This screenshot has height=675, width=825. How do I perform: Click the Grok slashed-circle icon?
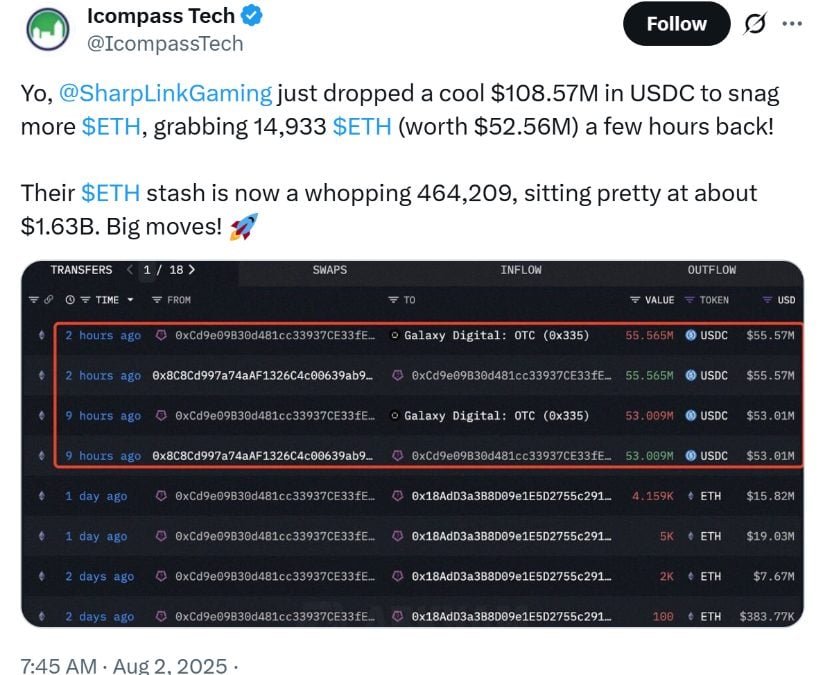tap(755, 24)
